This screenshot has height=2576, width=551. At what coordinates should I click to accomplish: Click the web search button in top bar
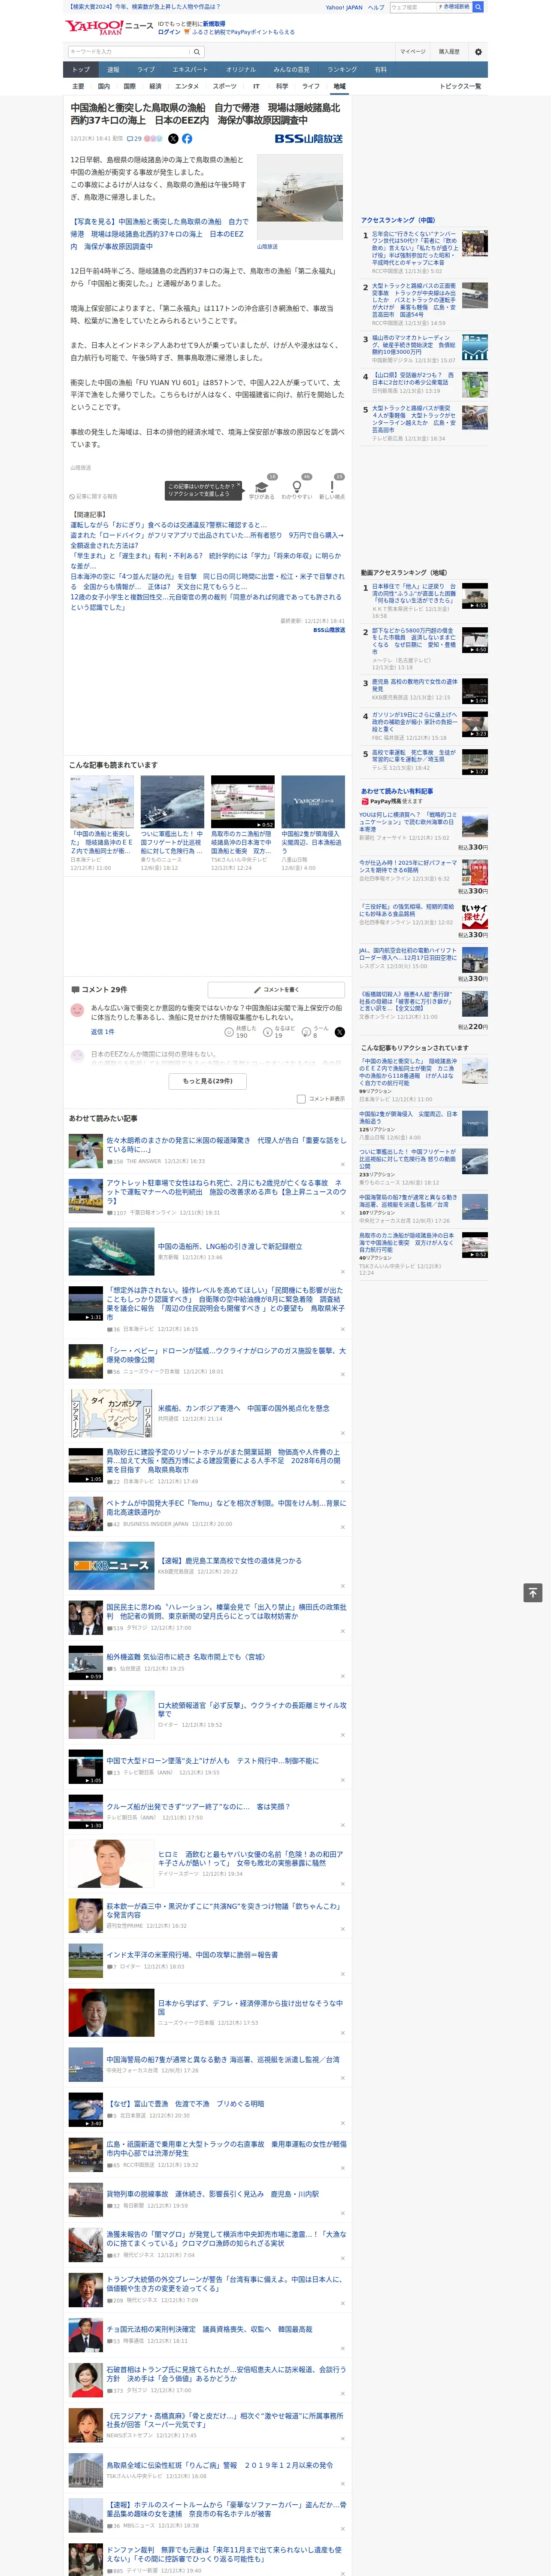coord(478,7)
